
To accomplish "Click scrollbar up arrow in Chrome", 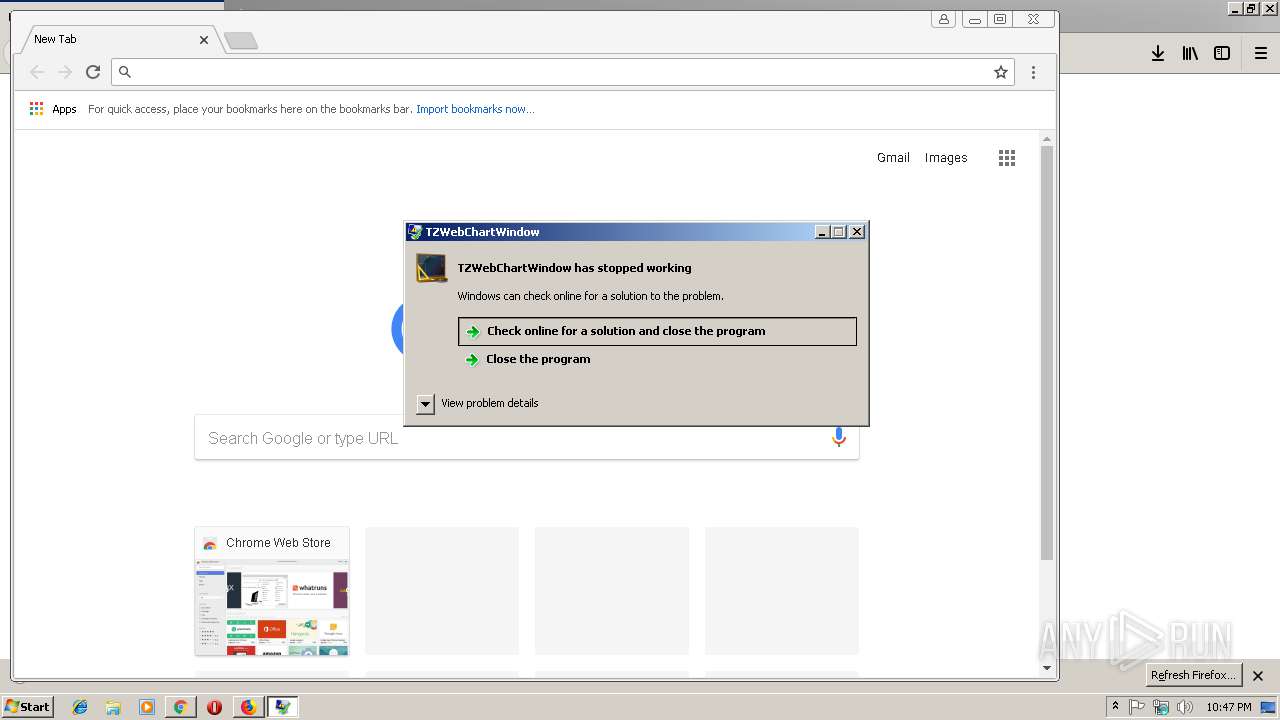I will click(x=1047, y=139).
